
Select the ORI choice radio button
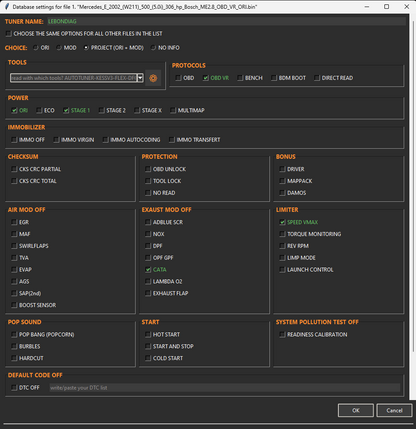36,48
